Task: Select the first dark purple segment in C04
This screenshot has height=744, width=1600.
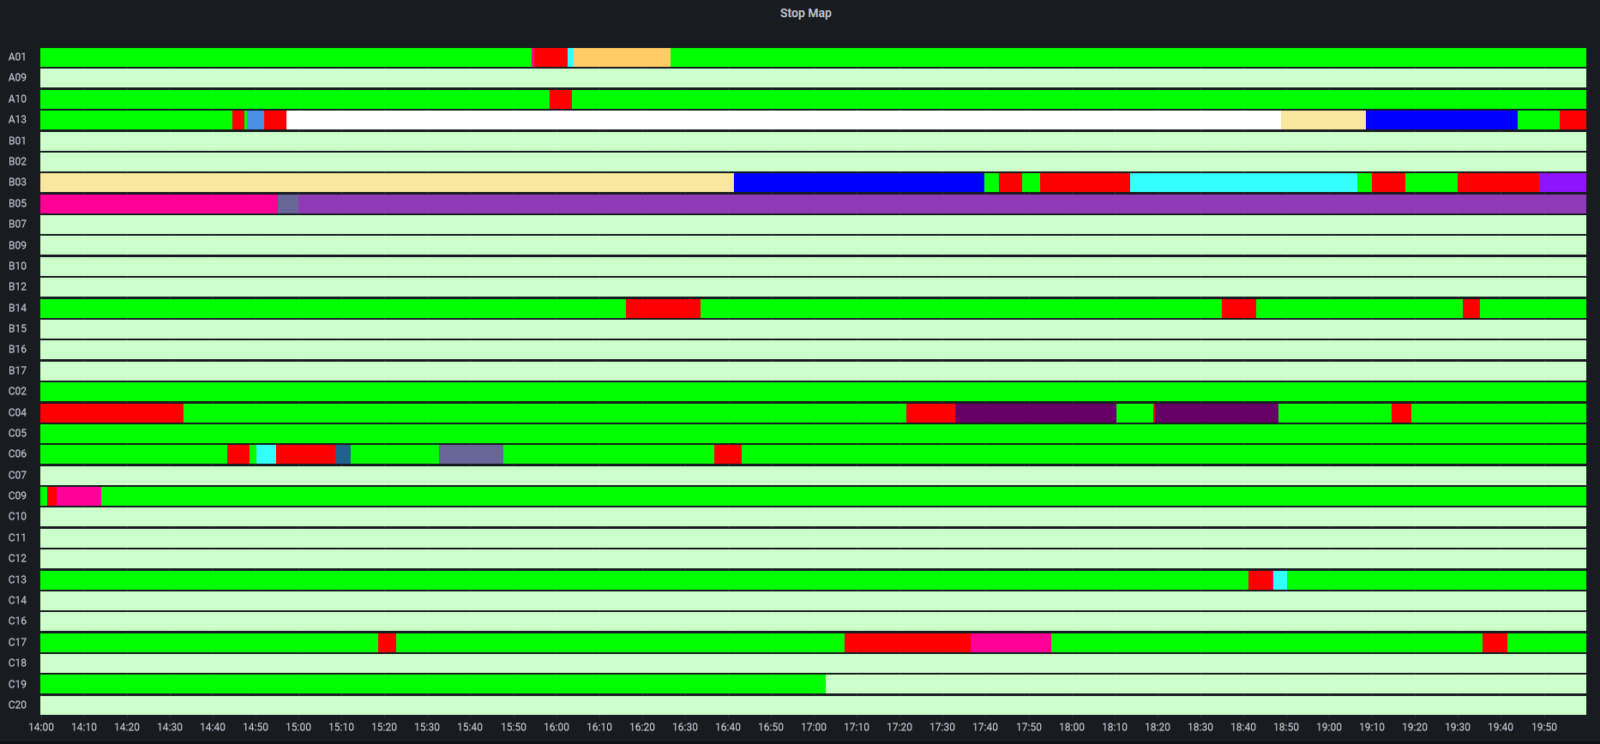Action: 1035,413
